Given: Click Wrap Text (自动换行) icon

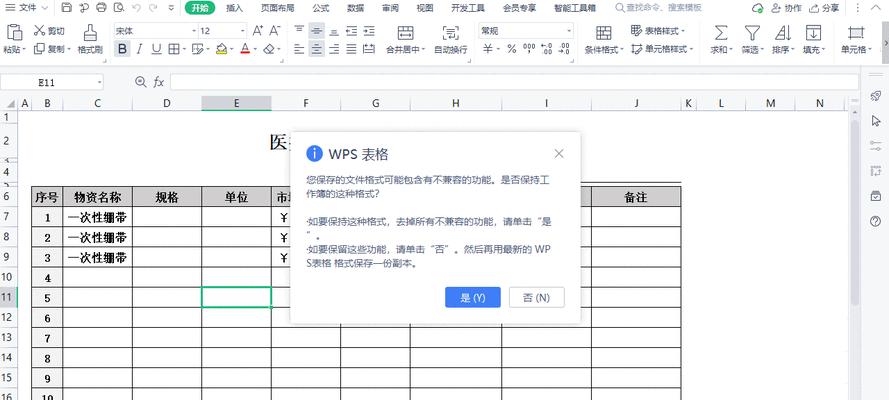Looking at the screenshot, I should pos(451,32).
